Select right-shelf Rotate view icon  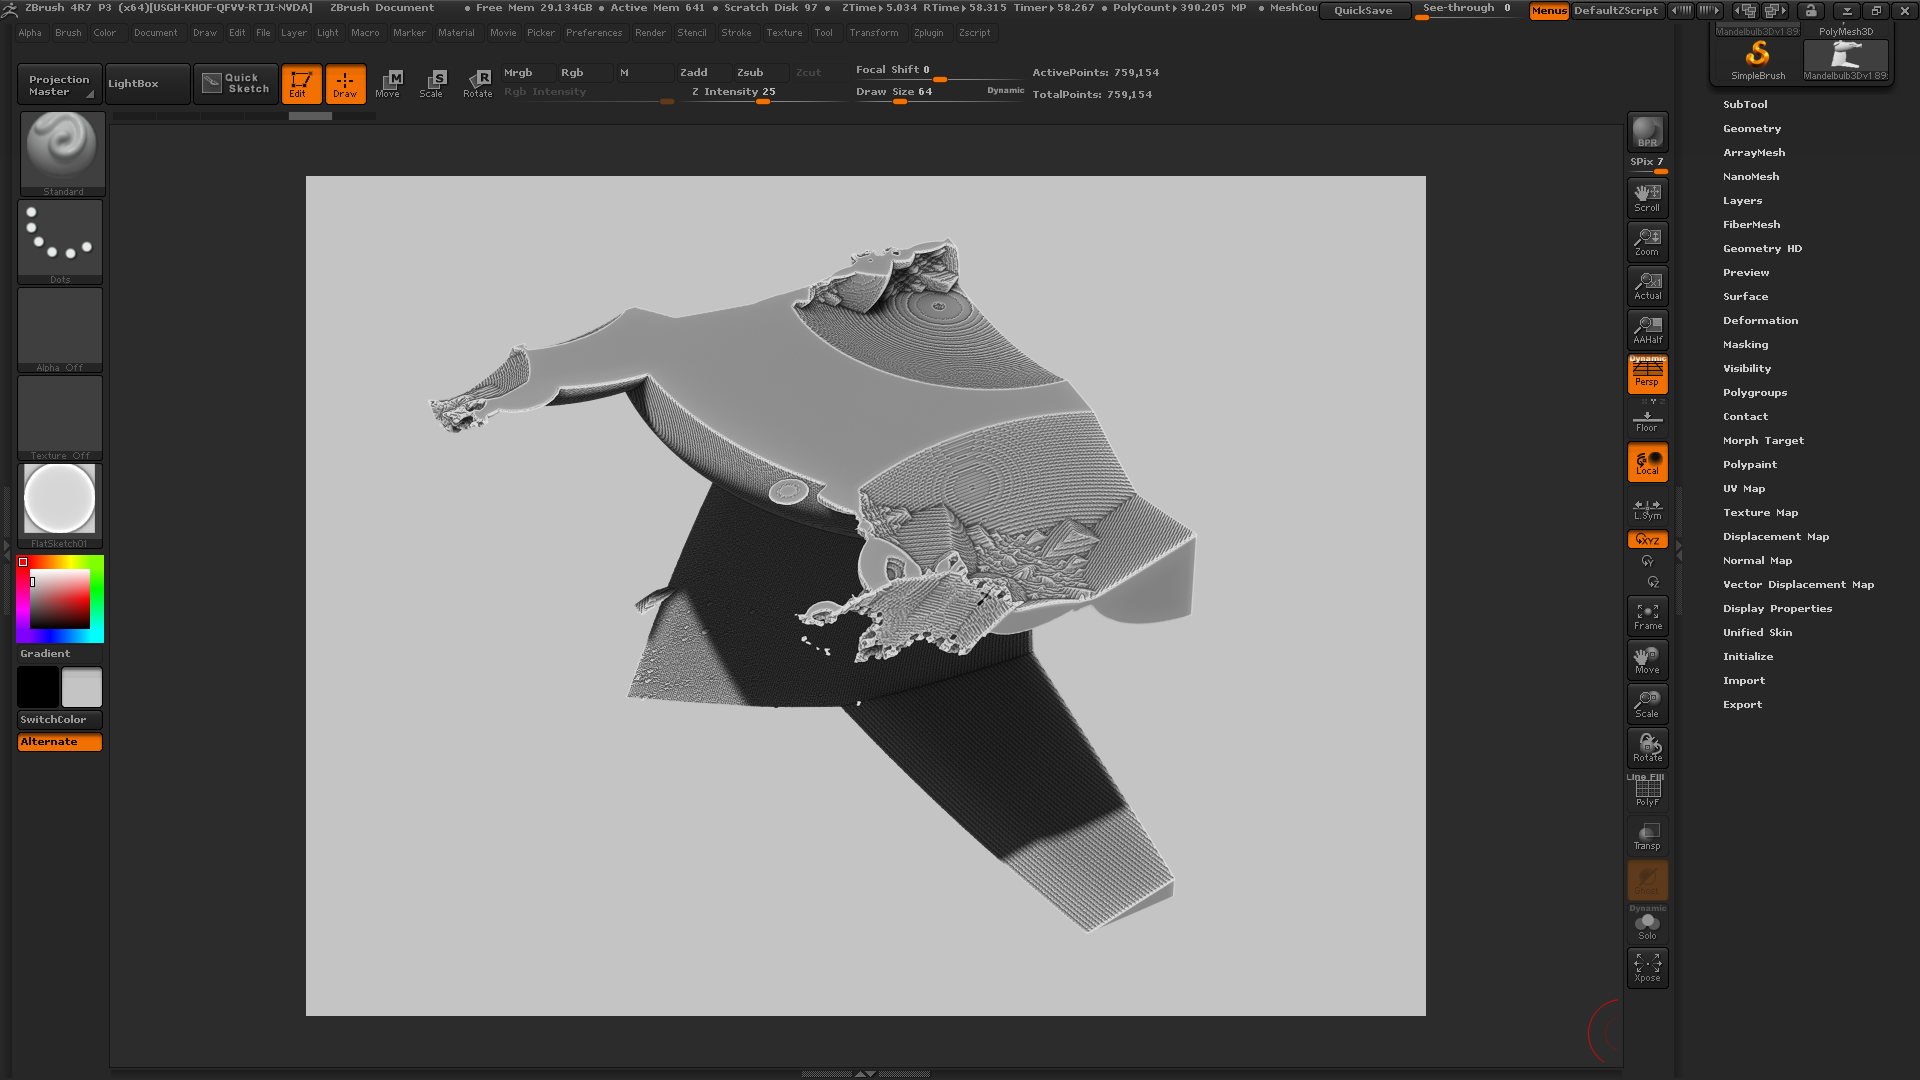1647,748
